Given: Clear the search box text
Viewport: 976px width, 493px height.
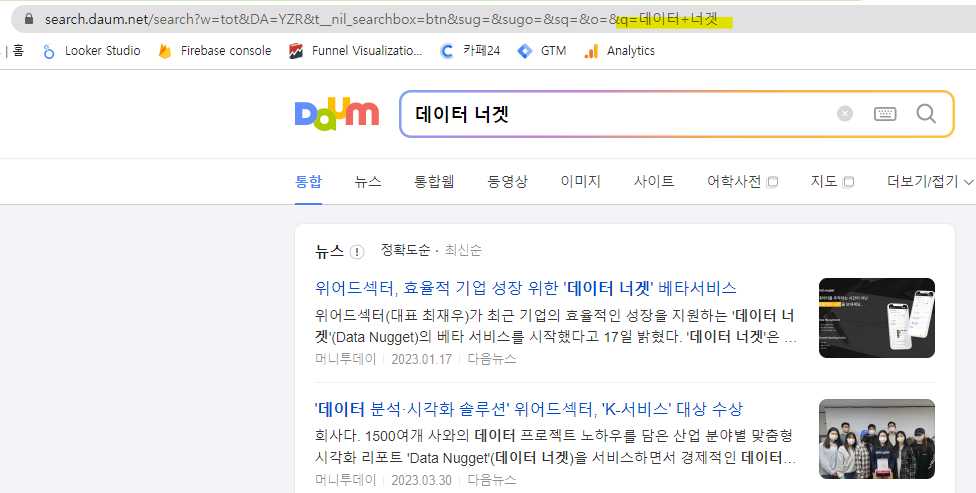Looking at the screenshot, I should pyautogui.click(x=845, y=113).
